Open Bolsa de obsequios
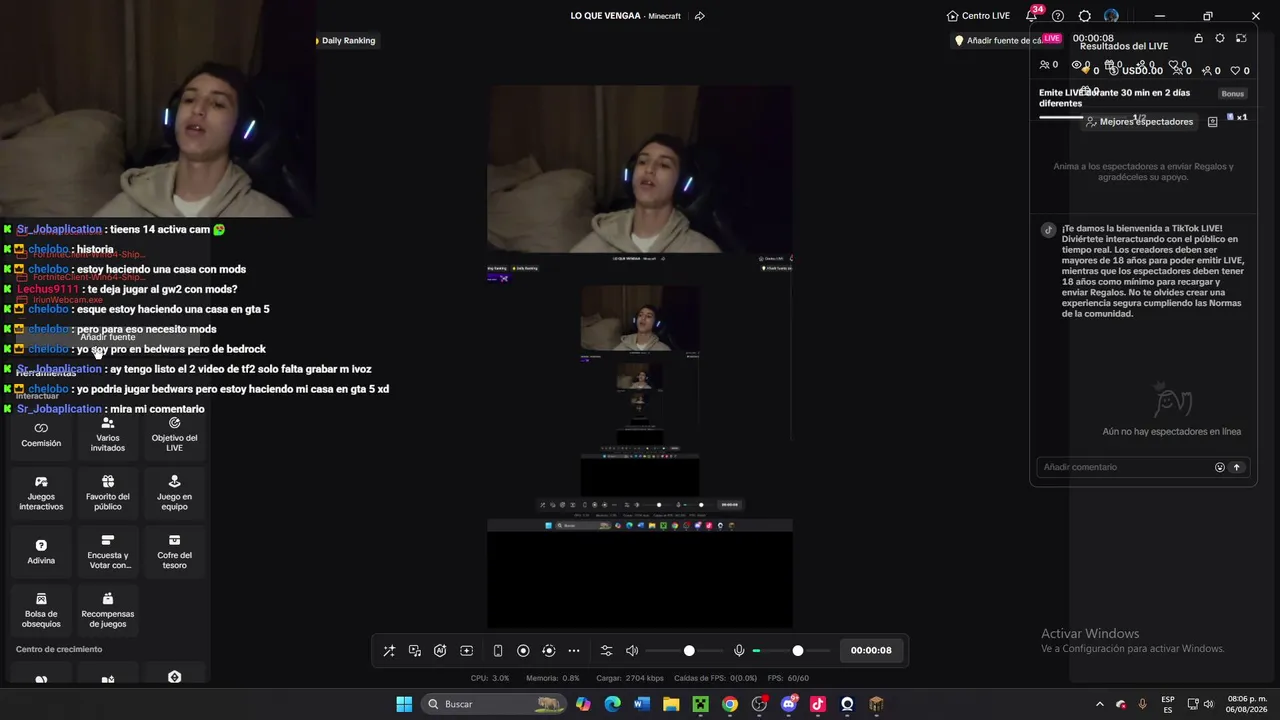This screenshot has height=720, width=1280. coord(41,611)
